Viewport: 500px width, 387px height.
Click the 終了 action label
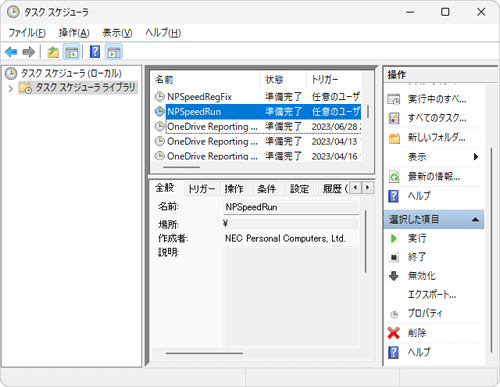pyautogui.click(x=417, y=257)
